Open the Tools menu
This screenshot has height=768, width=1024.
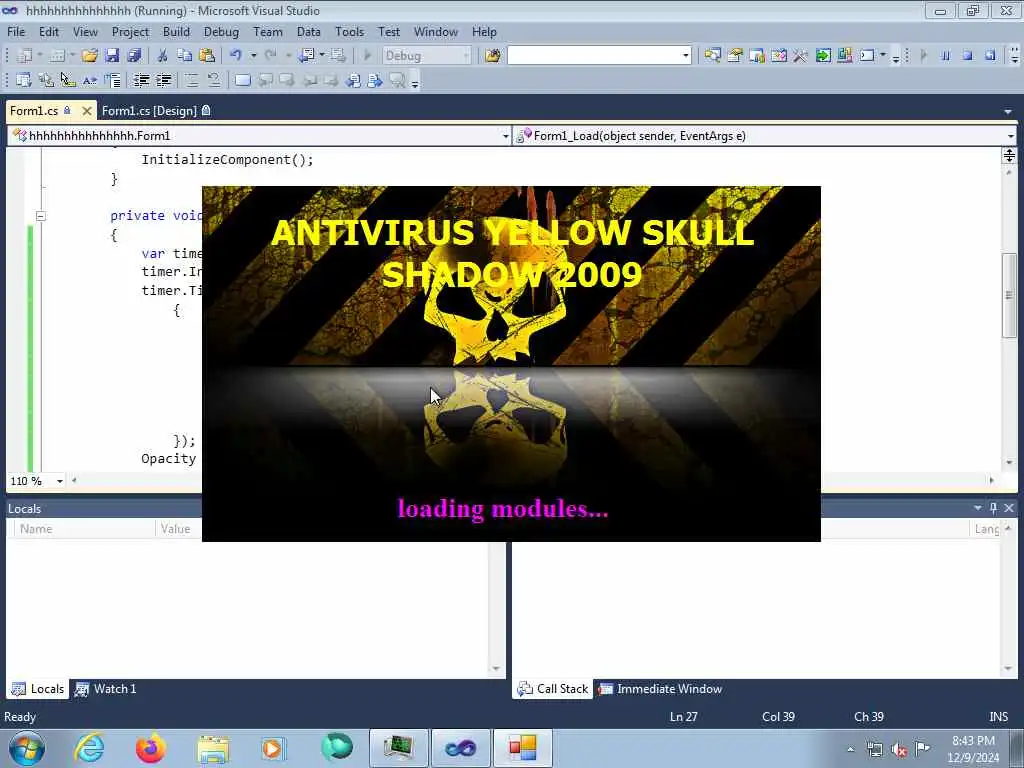click(x=349, y=31)
